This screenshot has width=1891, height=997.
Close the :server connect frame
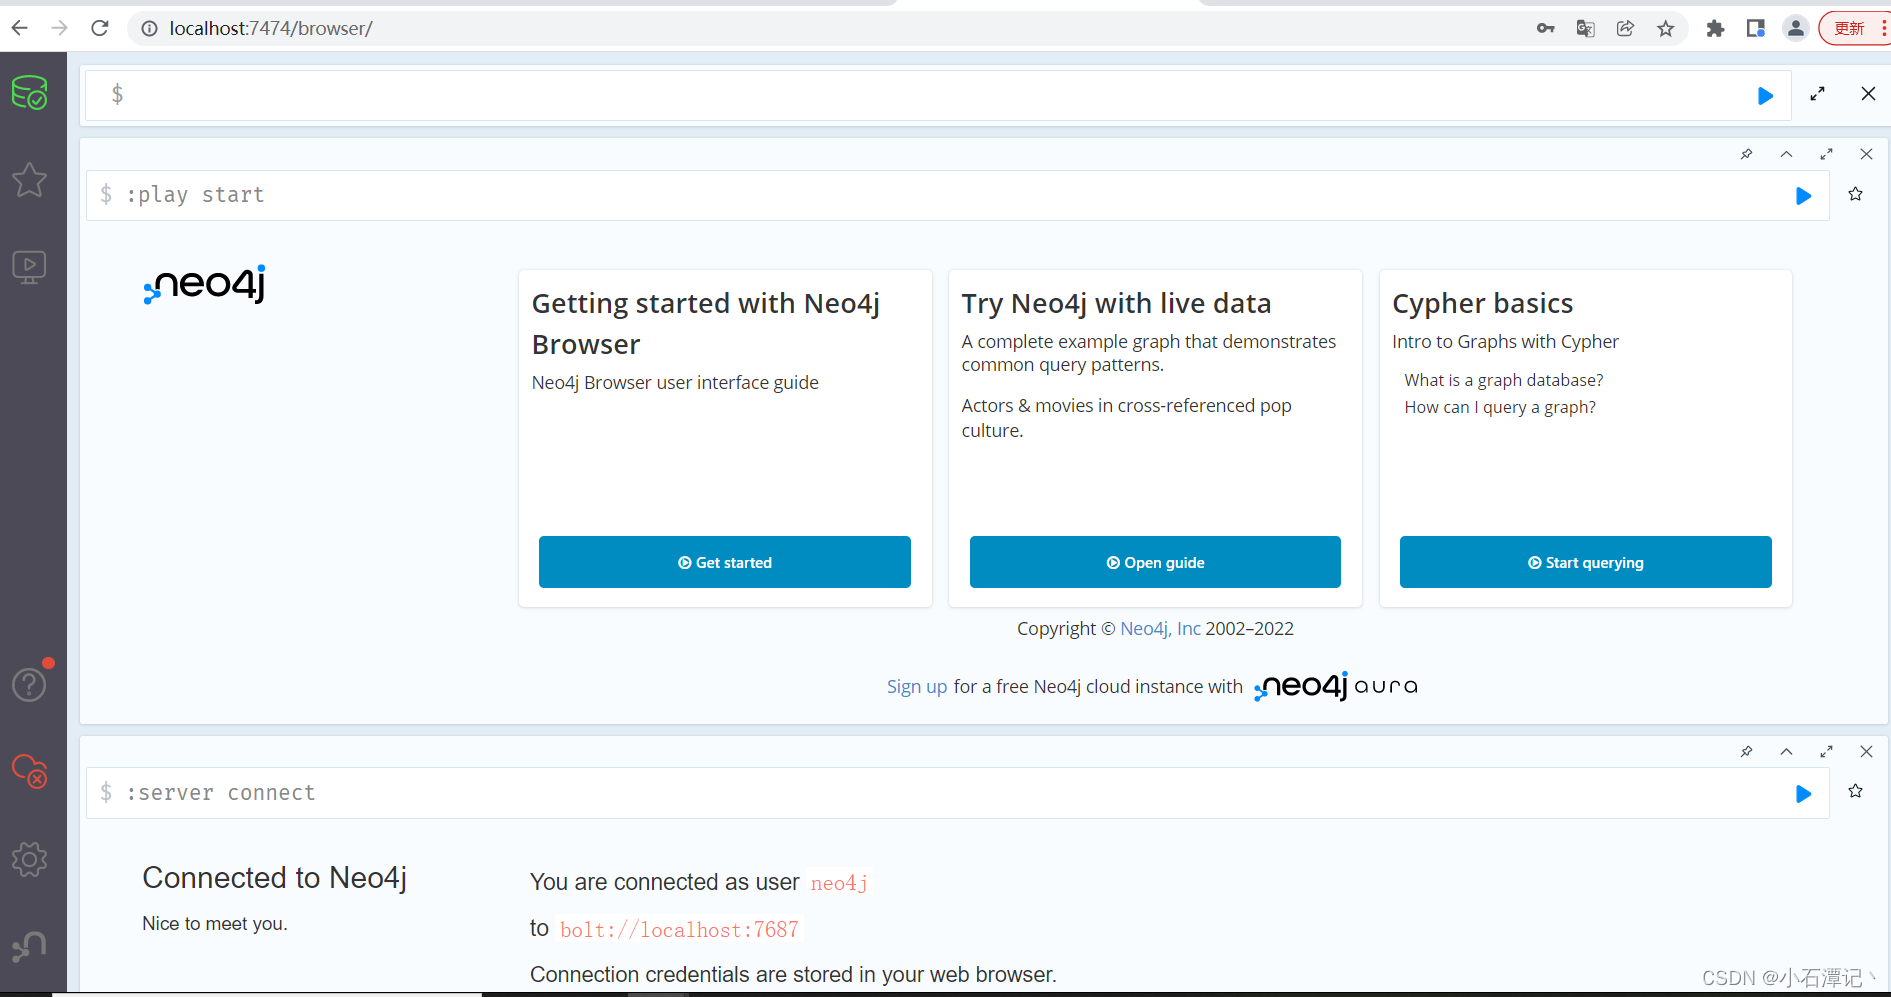(1866, 752)
